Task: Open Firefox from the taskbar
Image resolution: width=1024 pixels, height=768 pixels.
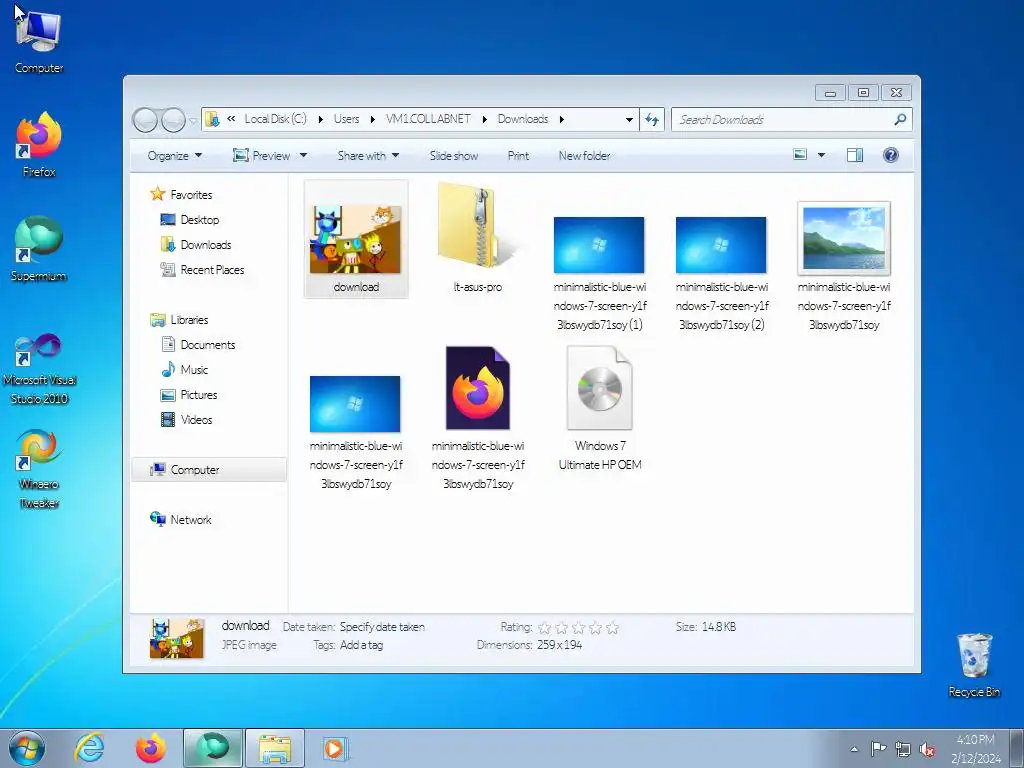Action: [151, 748]
